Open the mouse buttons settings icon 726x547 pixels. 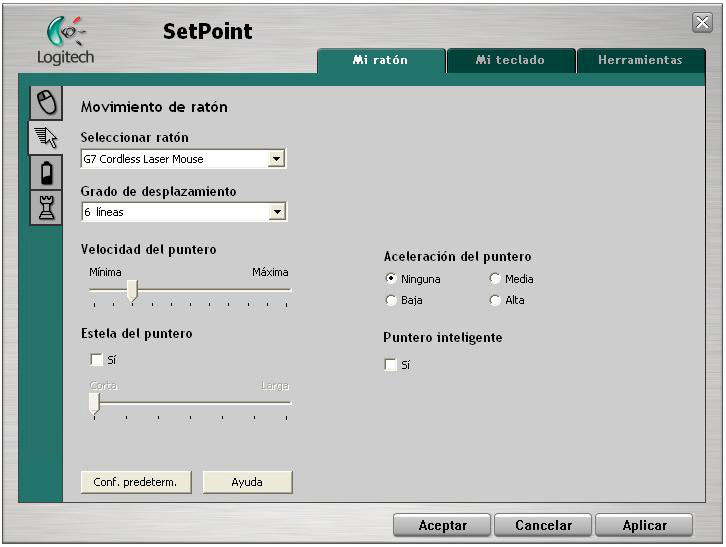(44, 102)
